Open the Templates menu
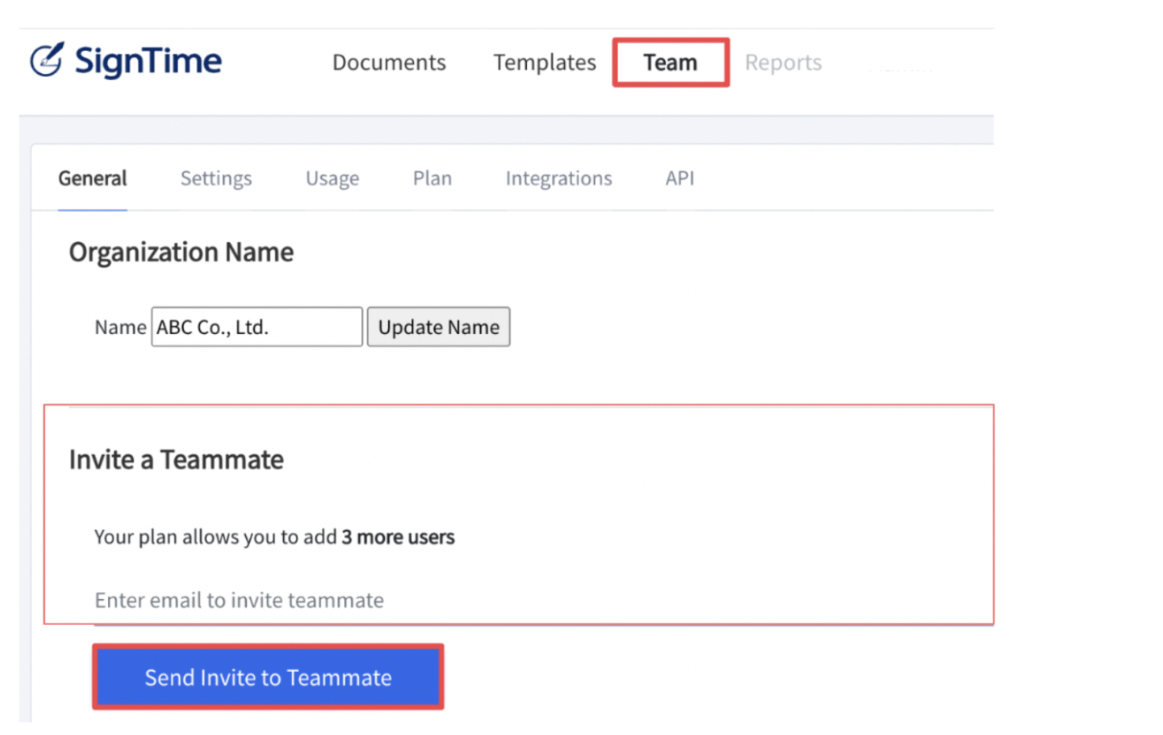Image resolution: width=1163 pixels, height=735 pixels. (544, 62)
